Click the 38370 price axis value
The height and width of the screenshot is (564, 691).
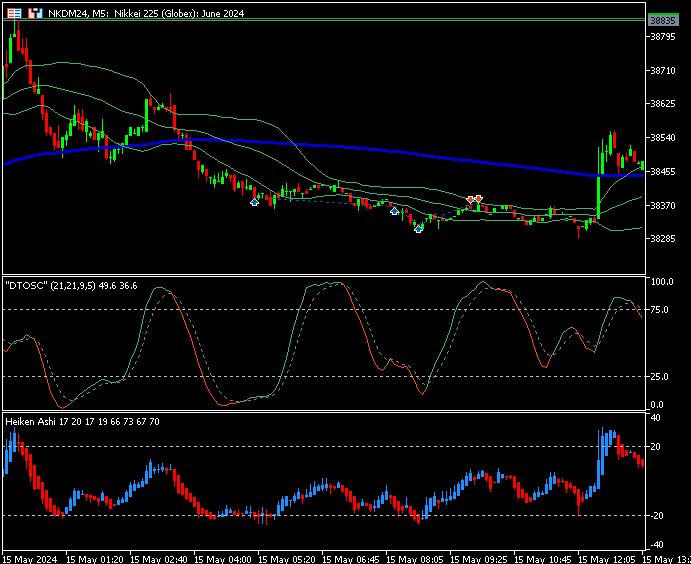[663, 205]
